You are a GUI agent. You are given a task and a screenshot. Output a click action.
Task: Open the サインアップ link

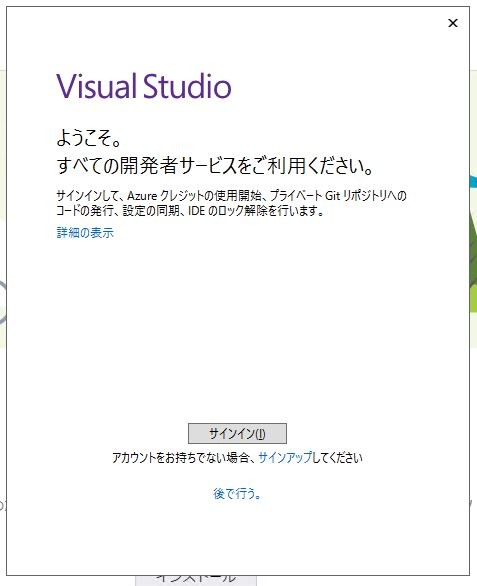285,457
